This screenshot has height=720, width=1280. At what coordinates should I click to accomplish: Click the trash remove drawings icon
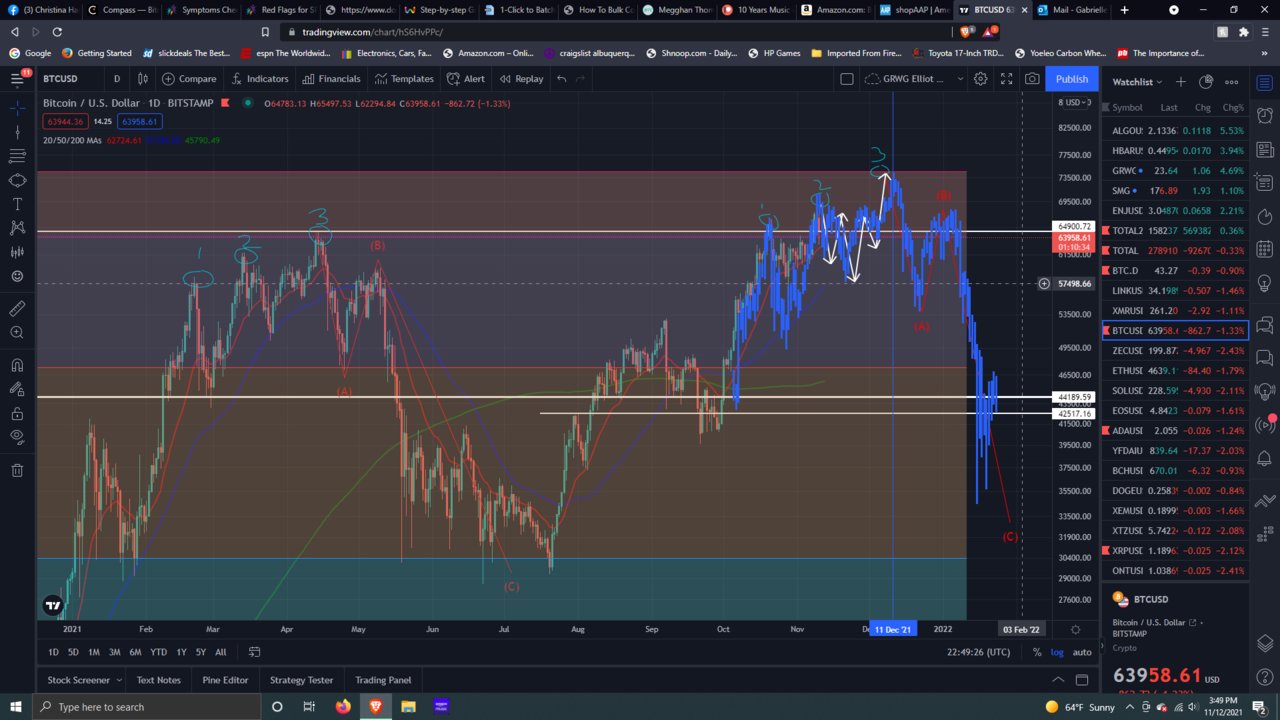pyautogui.click(x=17, y=470)
